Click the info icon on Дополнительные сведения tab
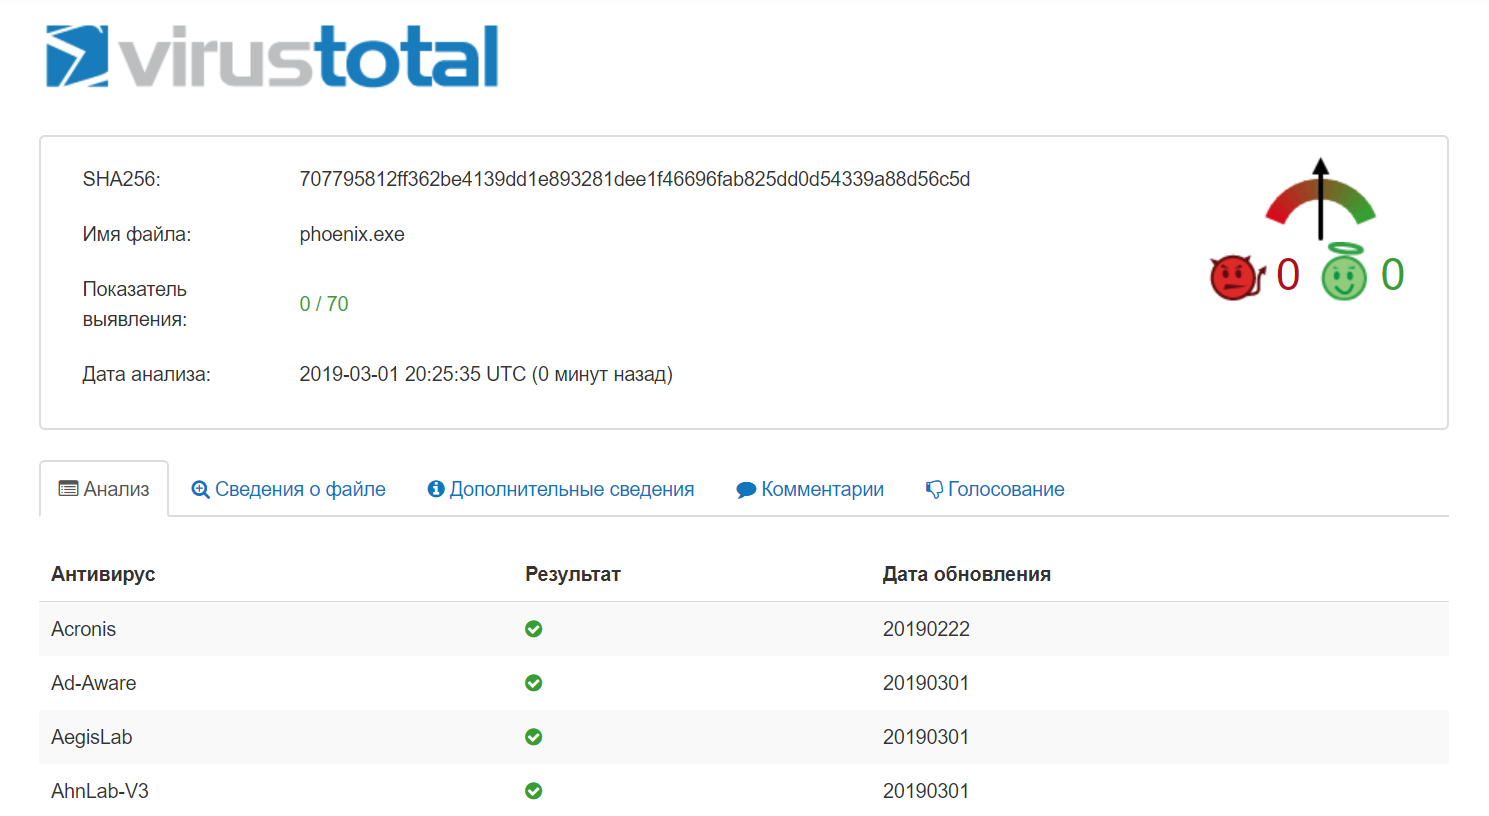Screen dimensions: 1489x816 (x=436, y=489)
